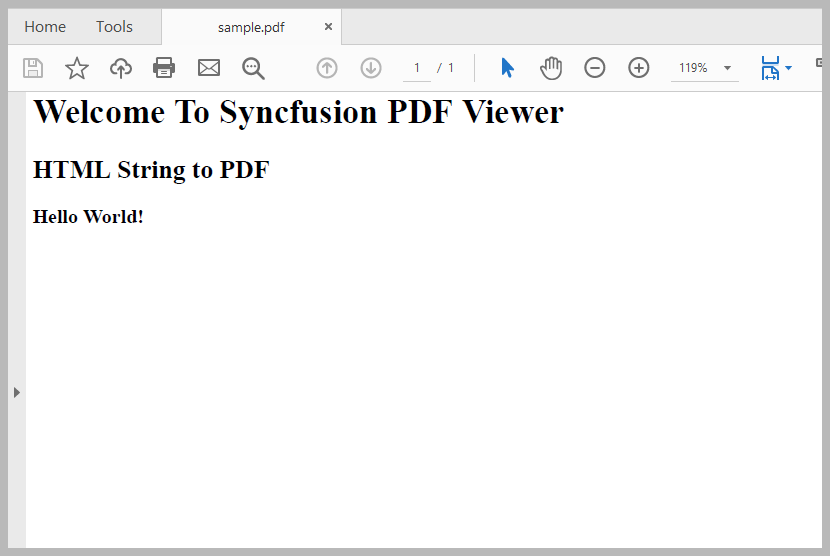The image size is (830, 556).
Task: Open the fit page options arrow
Action: [788, 68]
